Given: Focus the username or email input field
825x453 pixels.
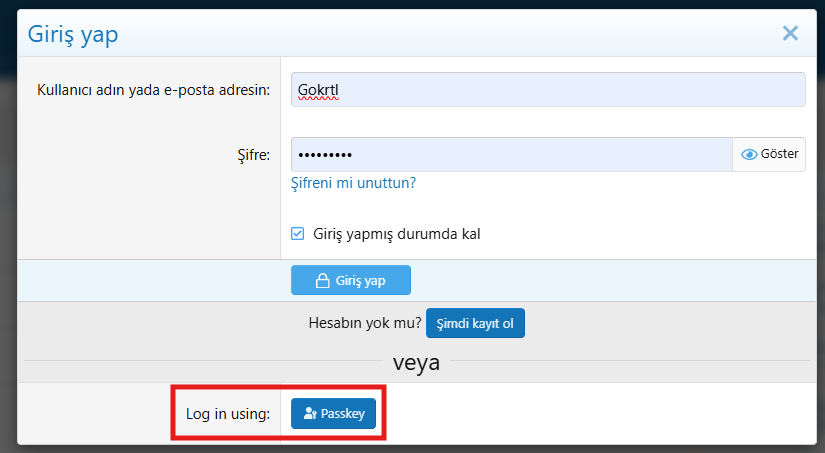Looking at the screenshot, I should coord(547,89).
